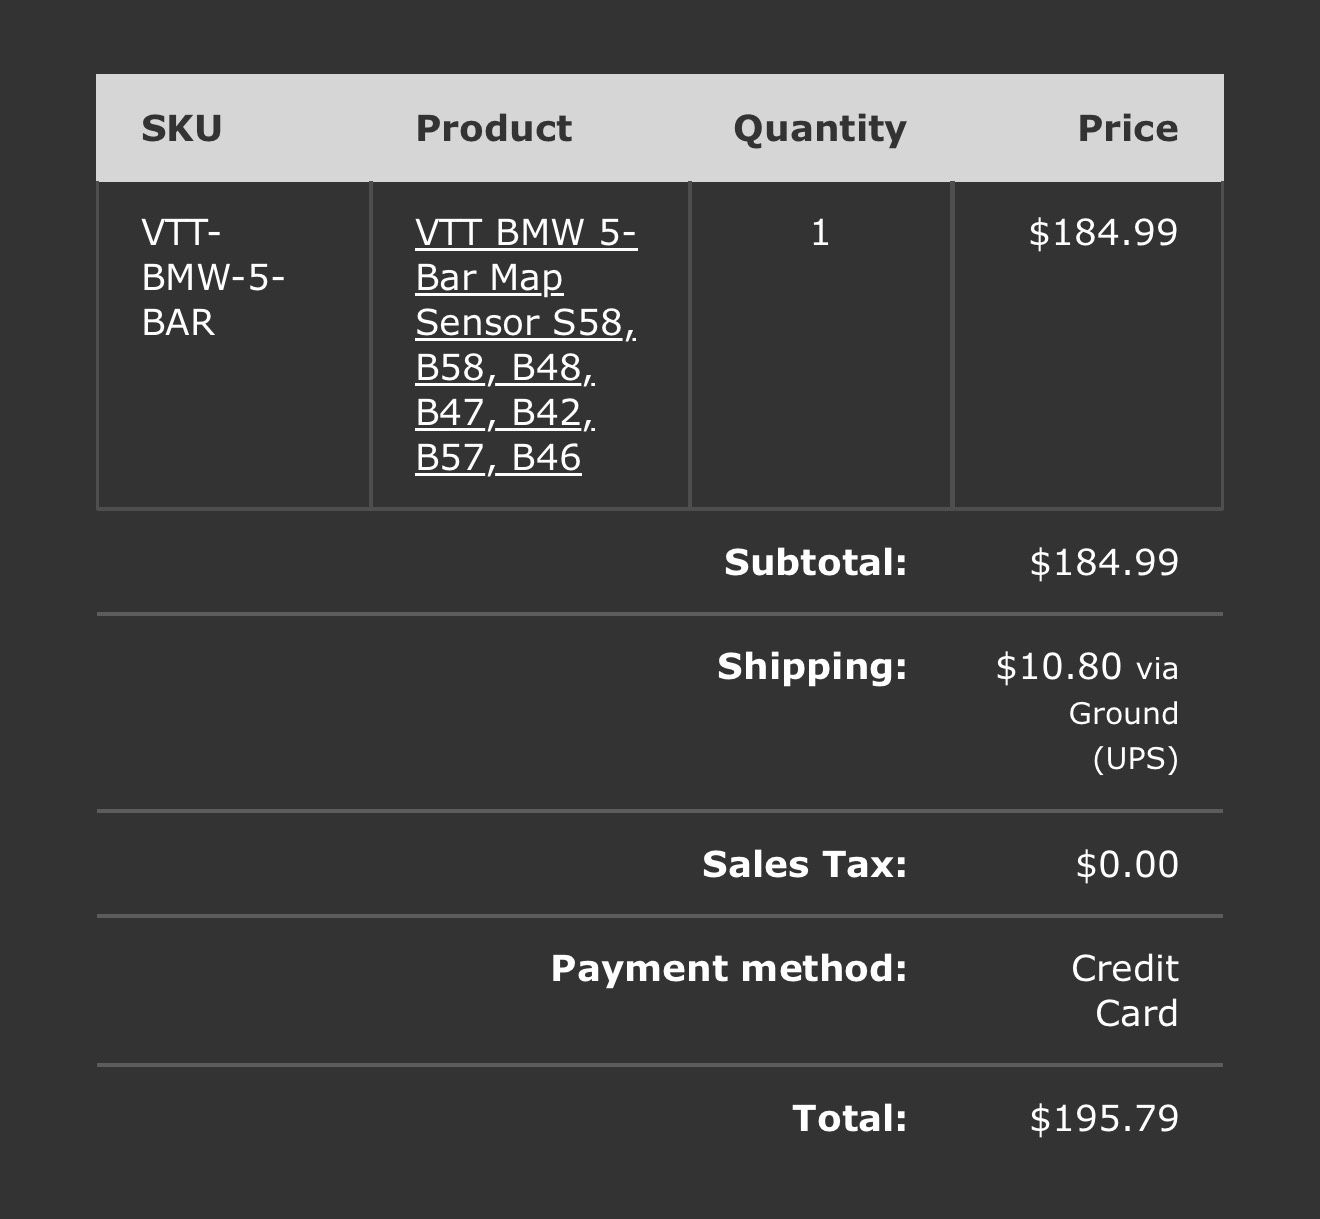Viewport: 1320px width, 1219px height.
Task: Select the total amount $195.79
Action: click(1103, 1118)
